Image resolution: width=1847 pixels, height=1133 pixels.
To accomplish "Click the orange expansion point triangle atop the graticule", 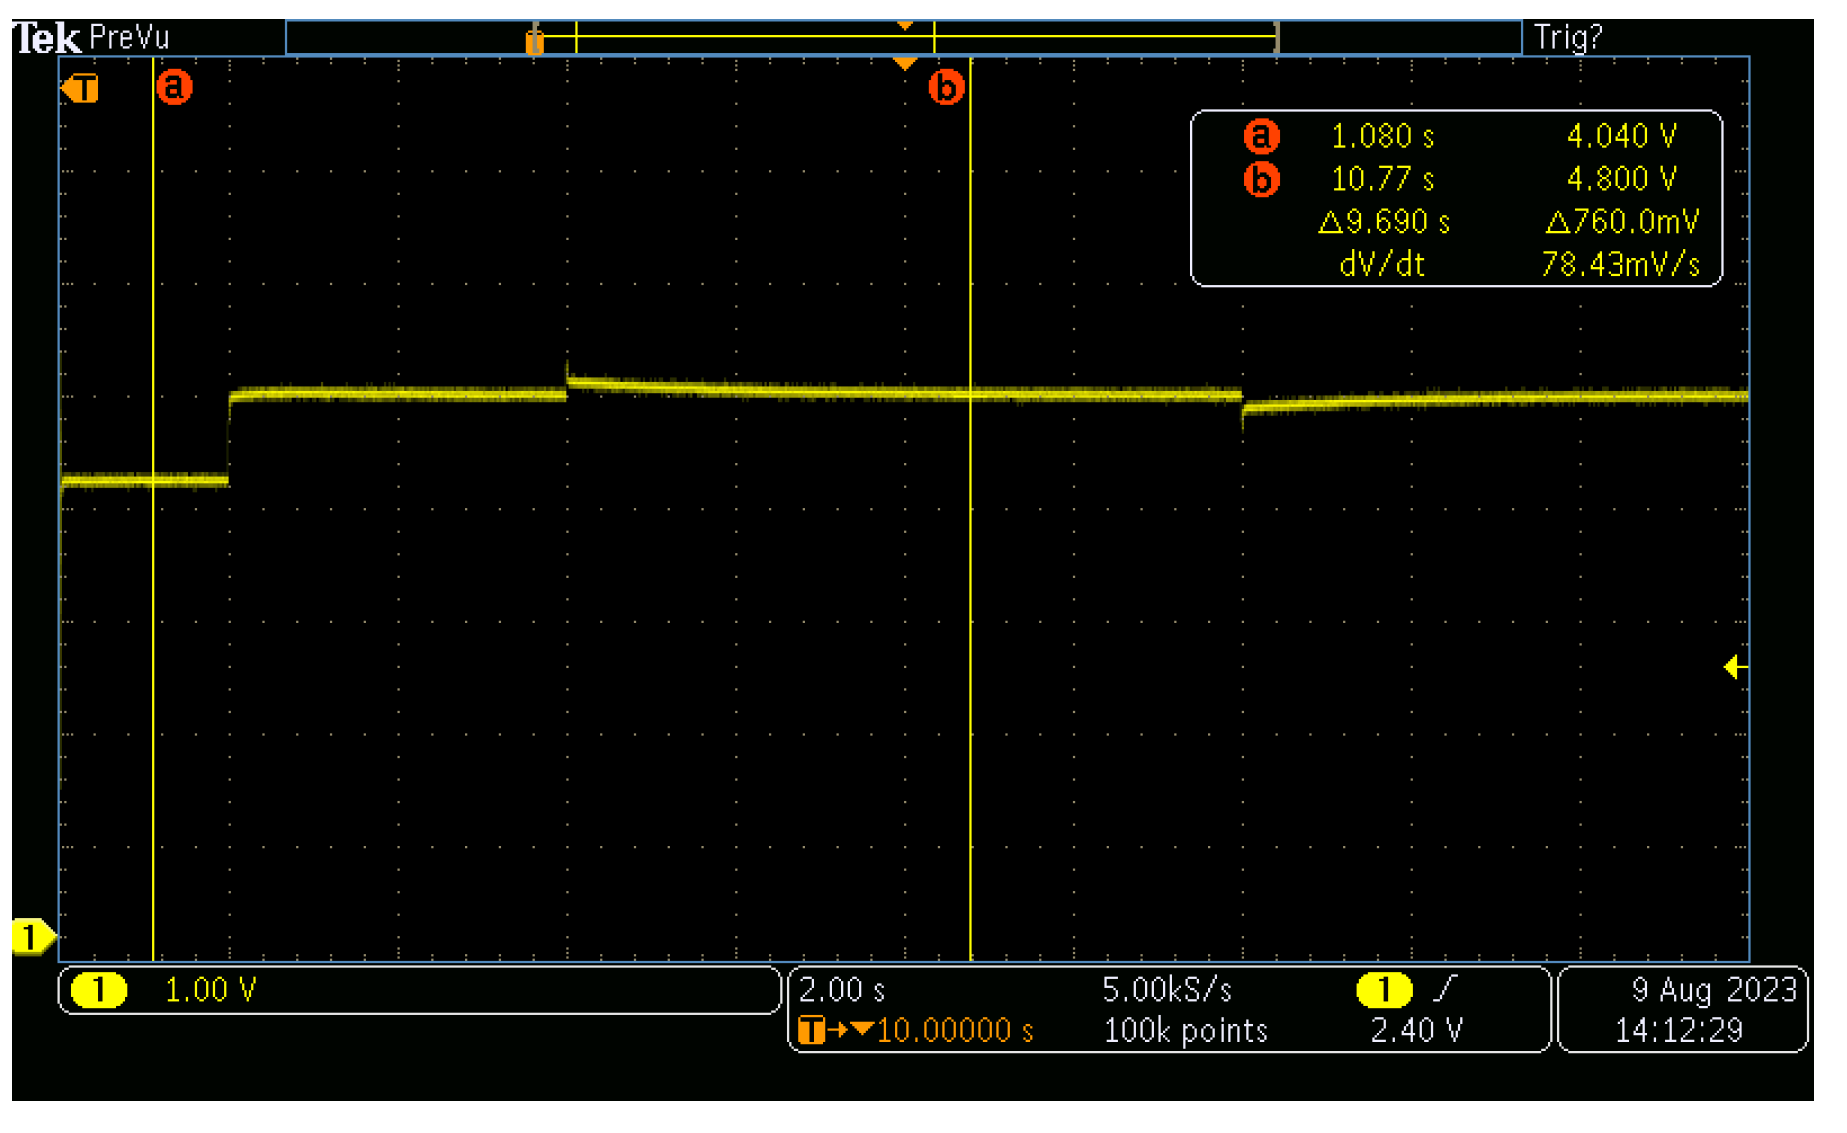I will 904,64.
